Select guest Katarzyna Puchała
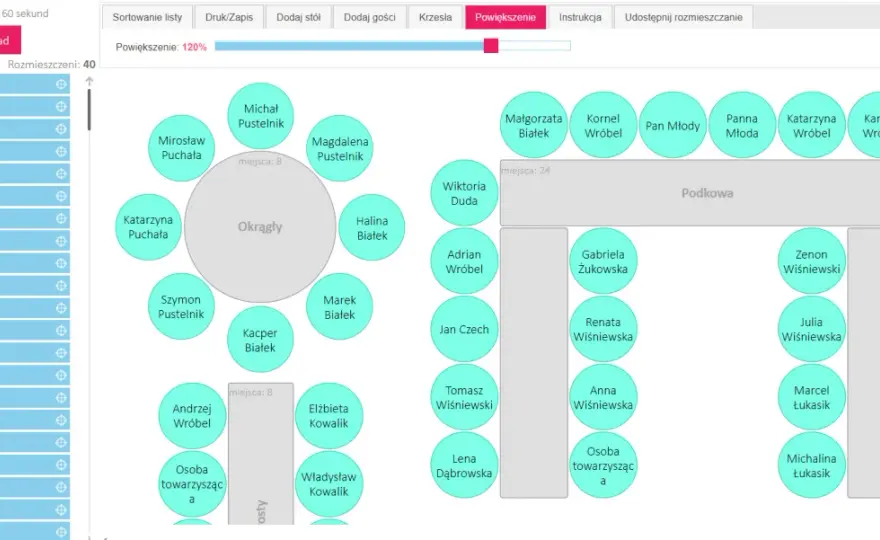 148,227
